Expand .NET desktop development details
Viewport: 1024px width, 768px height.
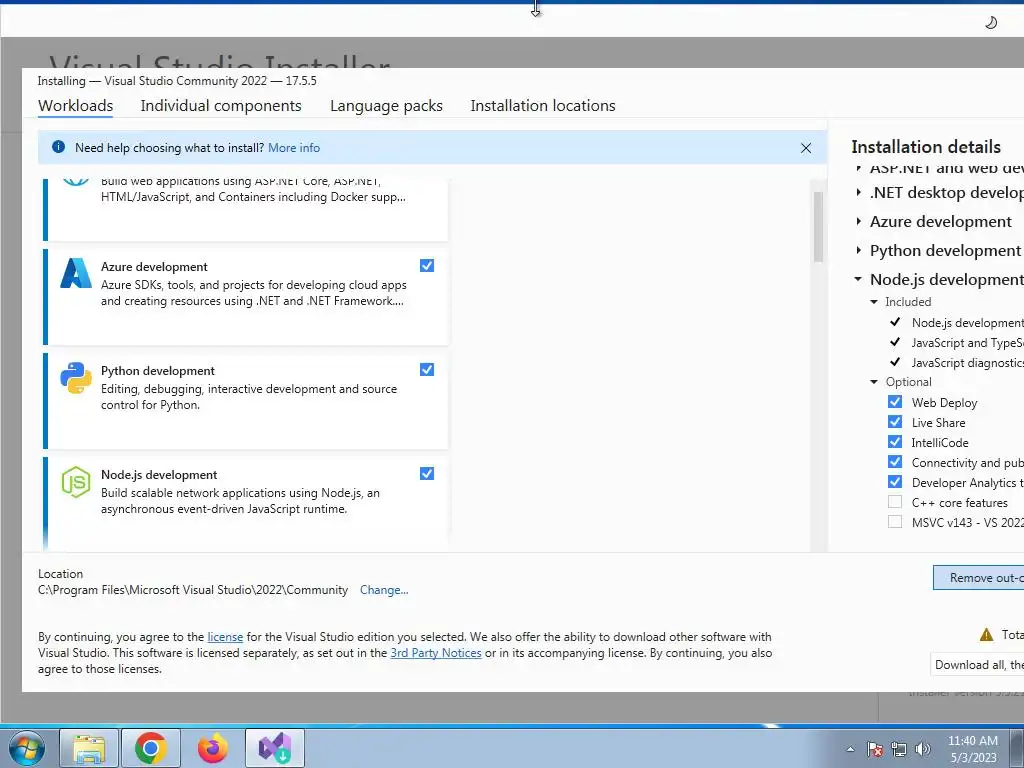tap(859, 193)
